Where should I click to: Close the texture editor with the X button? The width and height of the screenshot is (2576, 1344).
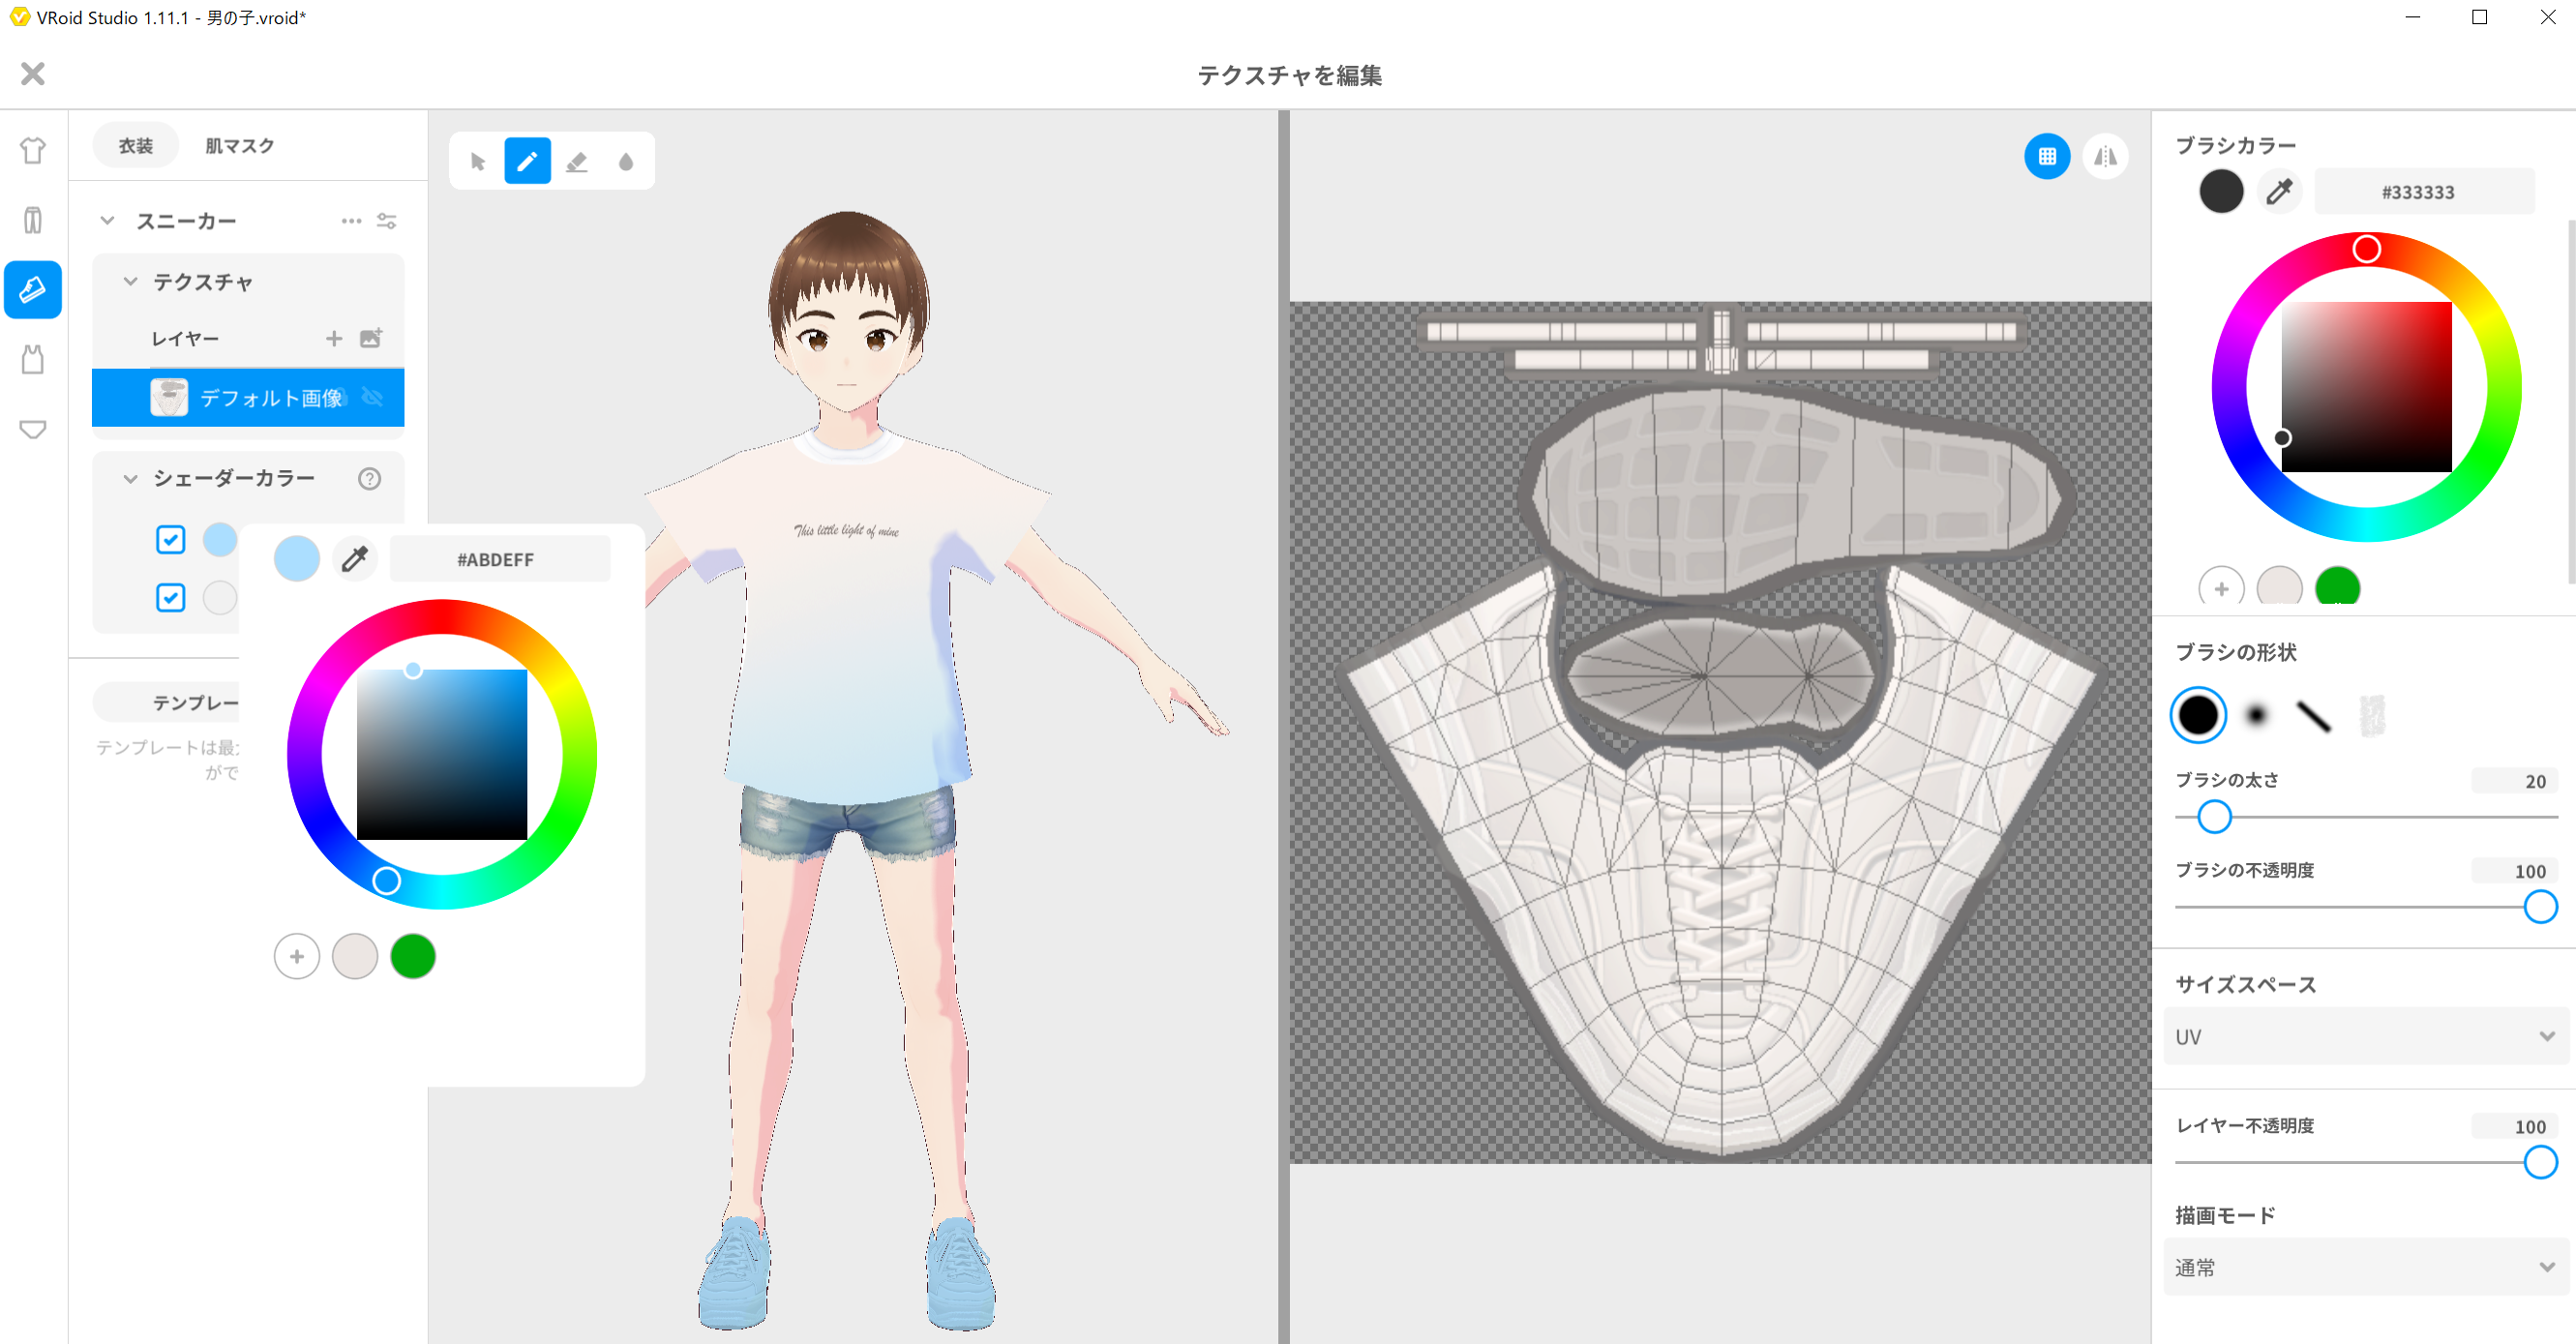click(x=33, y=74)
